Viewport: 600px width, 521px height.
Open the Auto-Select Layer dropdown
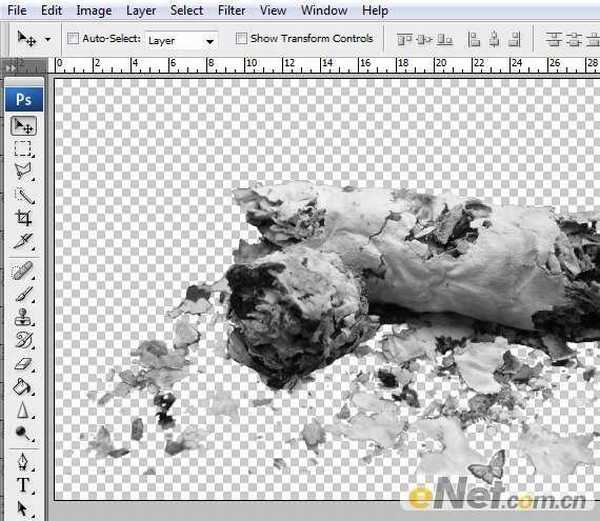pyautogui.click(x=181, y=40)
